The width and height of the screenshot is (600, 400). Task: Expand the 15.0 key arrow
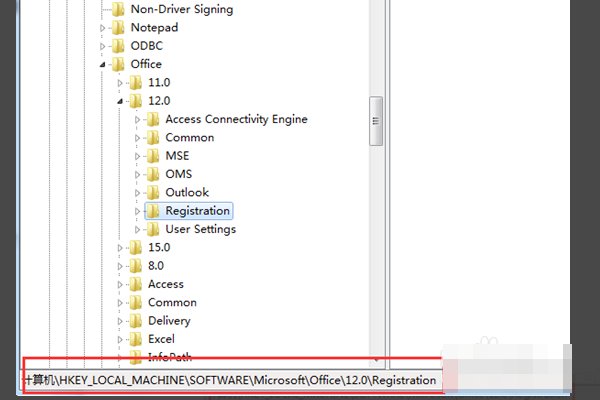click(x=121, y=247)
